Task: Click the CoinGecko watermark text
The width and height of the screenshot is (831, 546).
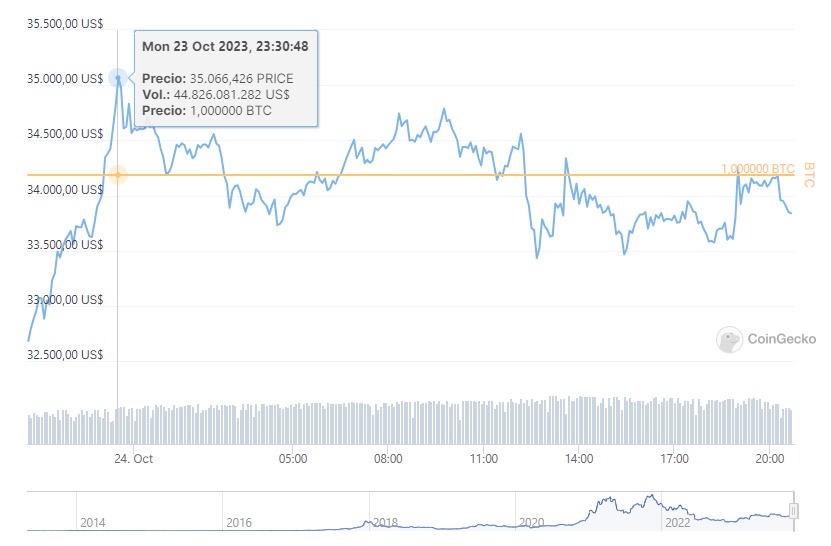Action: (x=781, y=339)
